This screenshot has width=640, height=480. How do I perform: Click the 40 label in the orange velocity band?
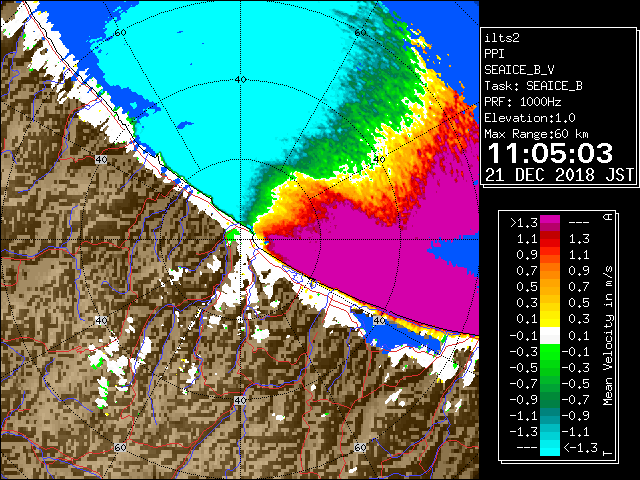[379, 159]
